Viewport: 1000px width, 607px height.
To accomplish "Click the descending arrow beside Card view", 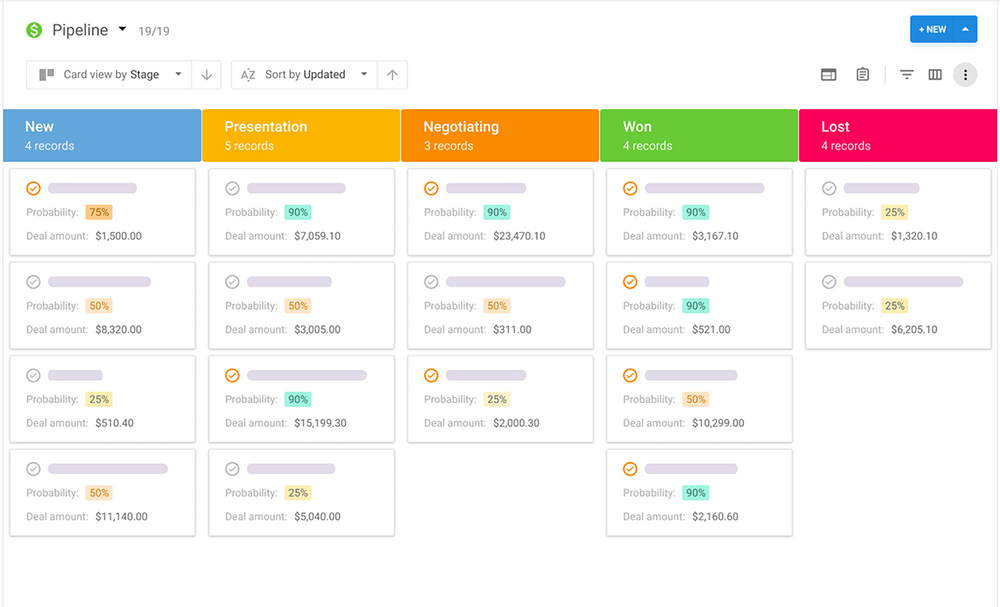I will (207, 74).
